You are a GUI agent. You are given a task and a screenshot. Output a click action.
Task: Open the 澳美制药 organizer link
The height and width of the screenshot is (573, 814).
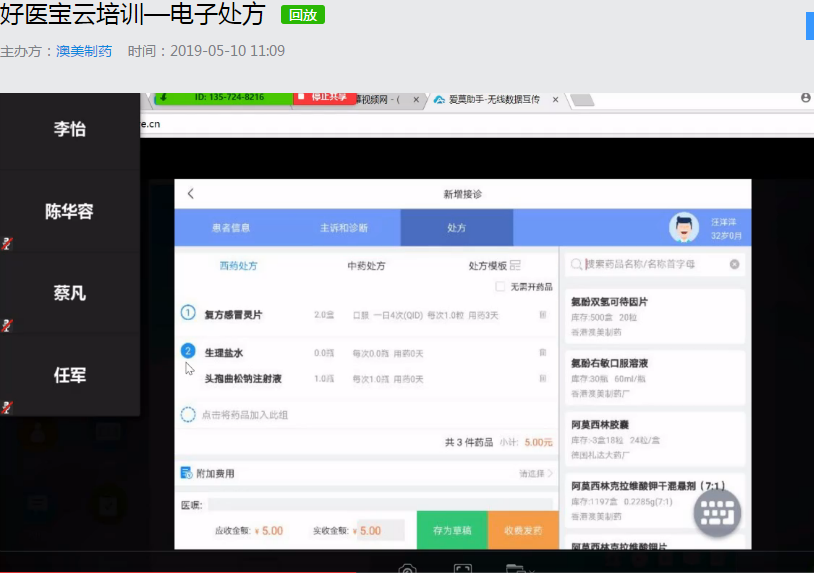pos(84,51)
